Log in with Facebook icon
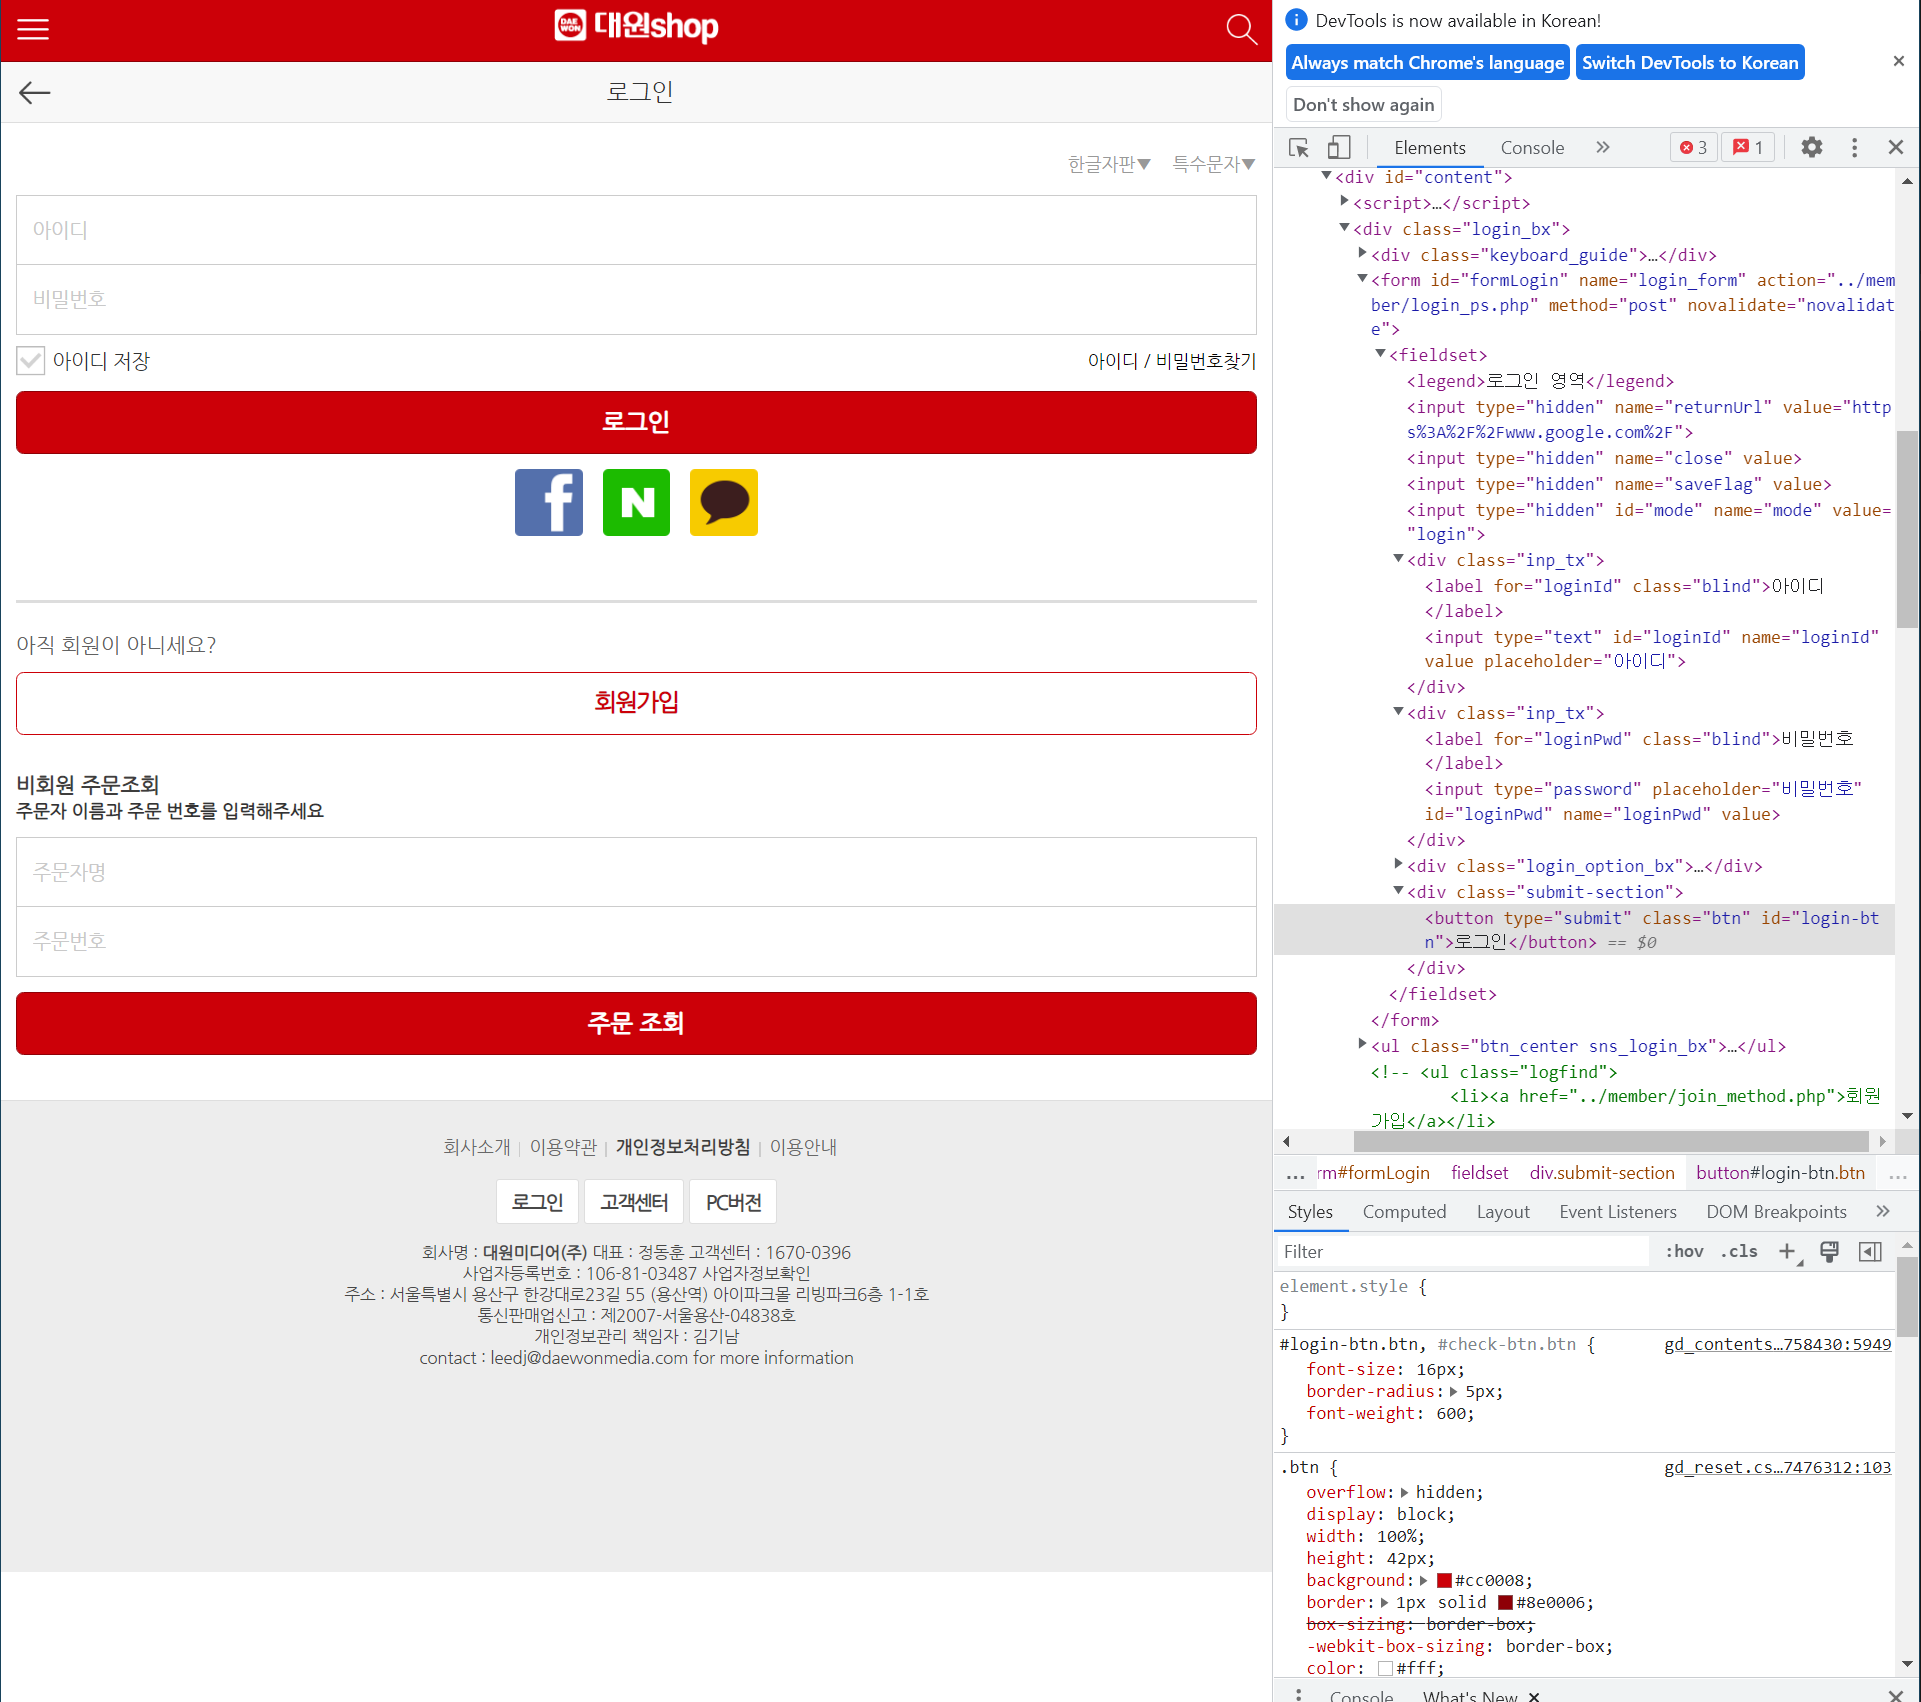This screenshot has height=1702, width=1921. tap(549, 502)
